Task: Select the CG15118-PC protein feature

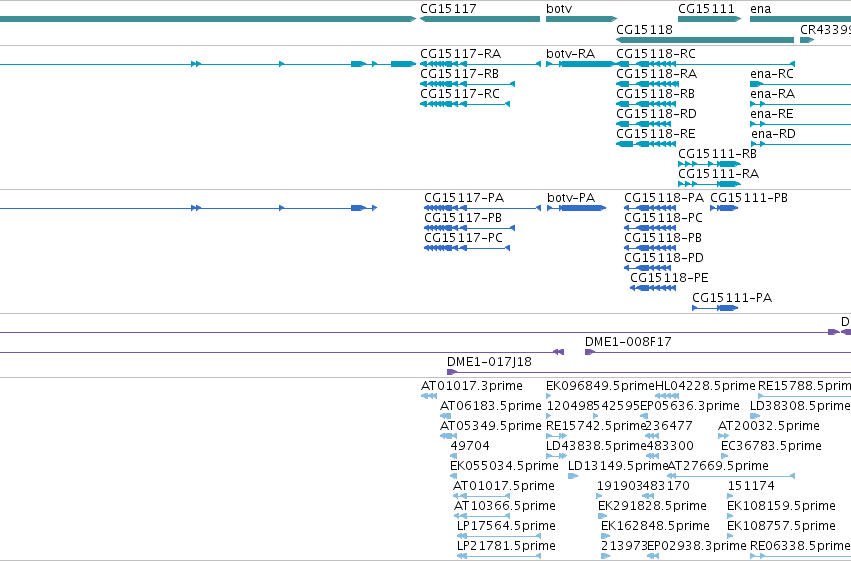Action: (x=650, y=228)
